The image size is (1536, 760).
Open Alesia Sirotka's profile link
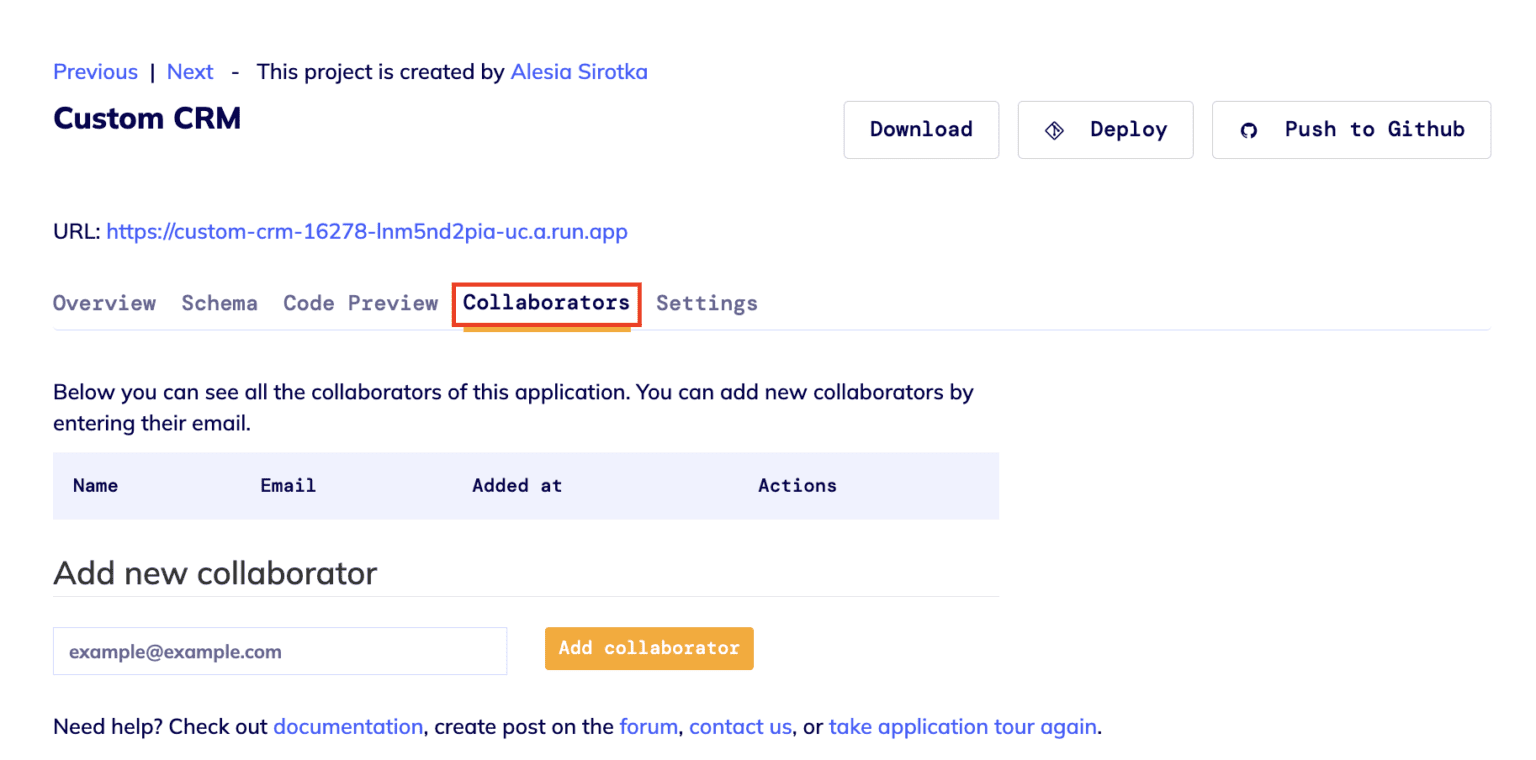click(x=578, y=71)
